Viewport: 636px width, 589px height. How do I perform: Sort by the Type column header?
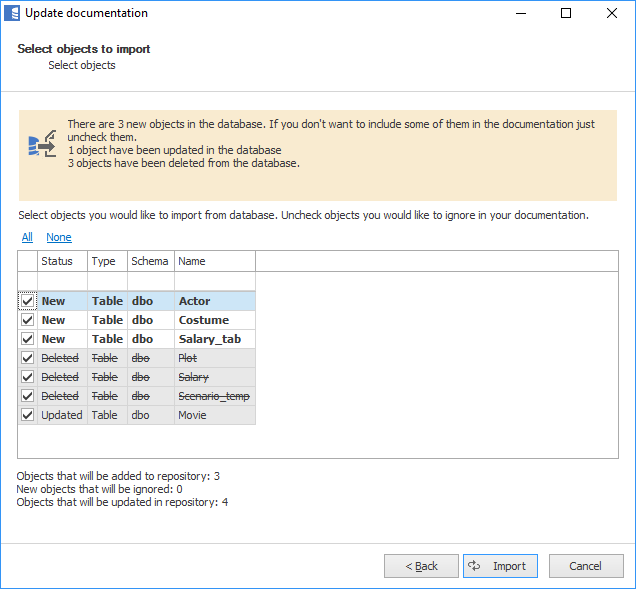[107, 261]
